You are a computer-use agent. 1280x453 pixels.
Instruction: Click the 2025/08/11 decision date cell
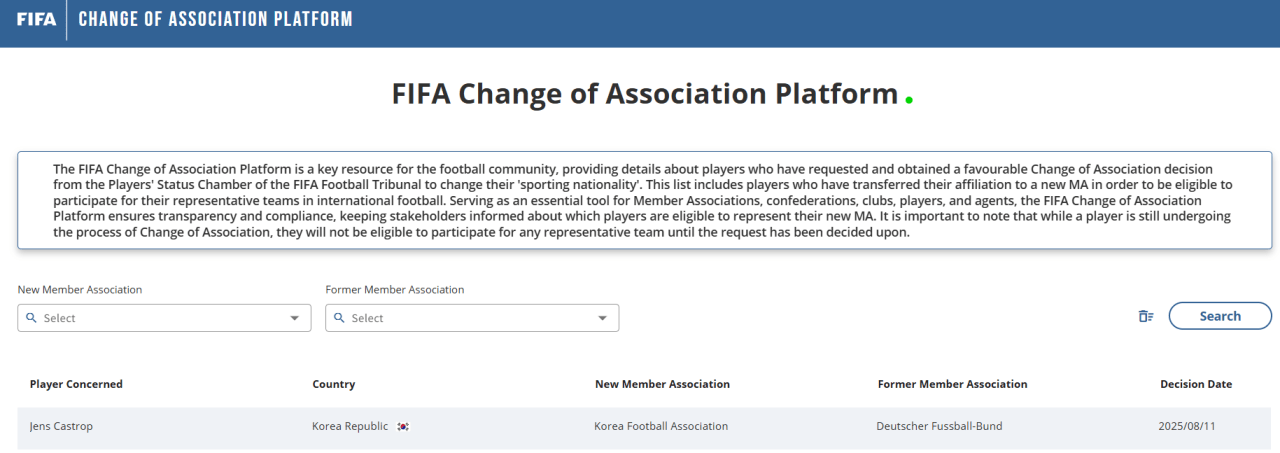click(x=1186, y=426)
